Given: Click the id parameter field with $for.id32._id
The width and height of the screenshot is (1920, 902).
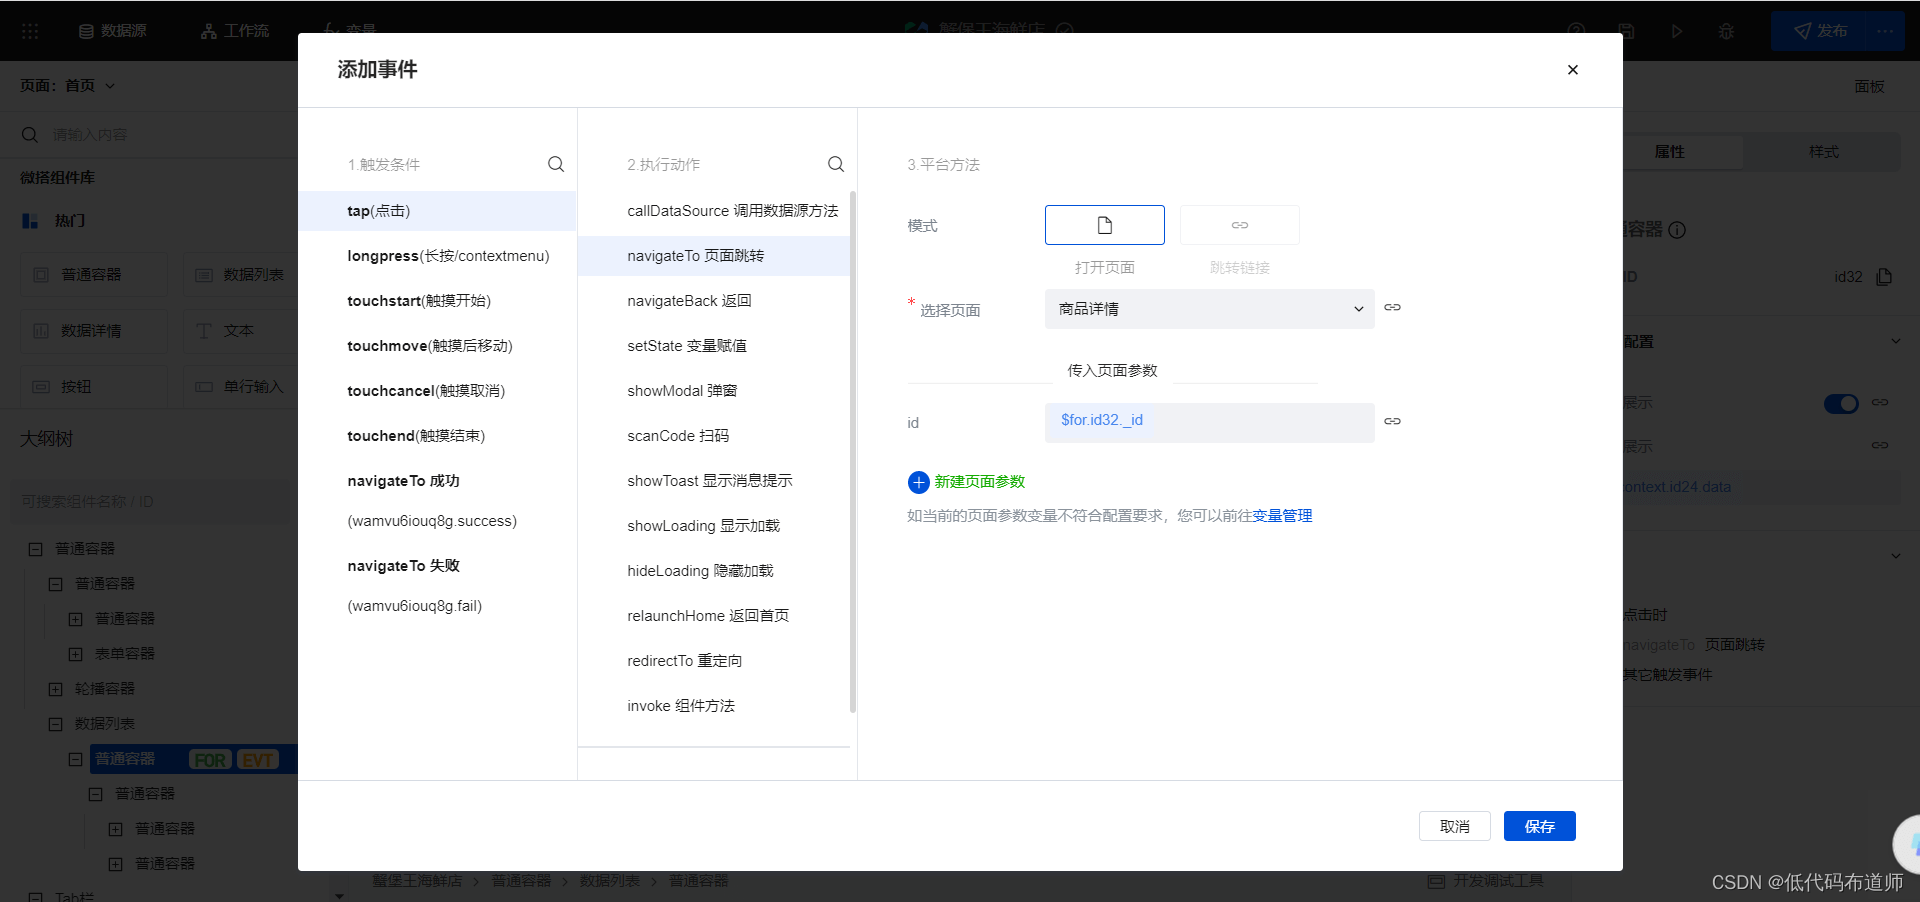Looking at the screenshot, I should pos(1209,422).
